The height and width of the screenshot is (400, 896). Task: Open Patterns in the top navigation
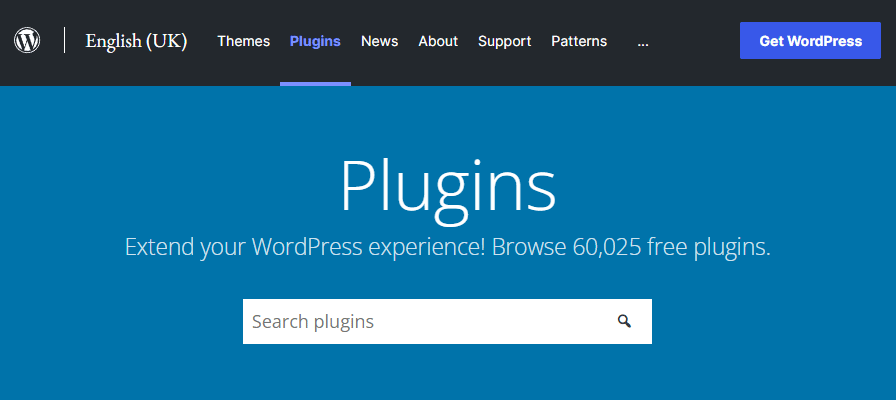(579, 41)
